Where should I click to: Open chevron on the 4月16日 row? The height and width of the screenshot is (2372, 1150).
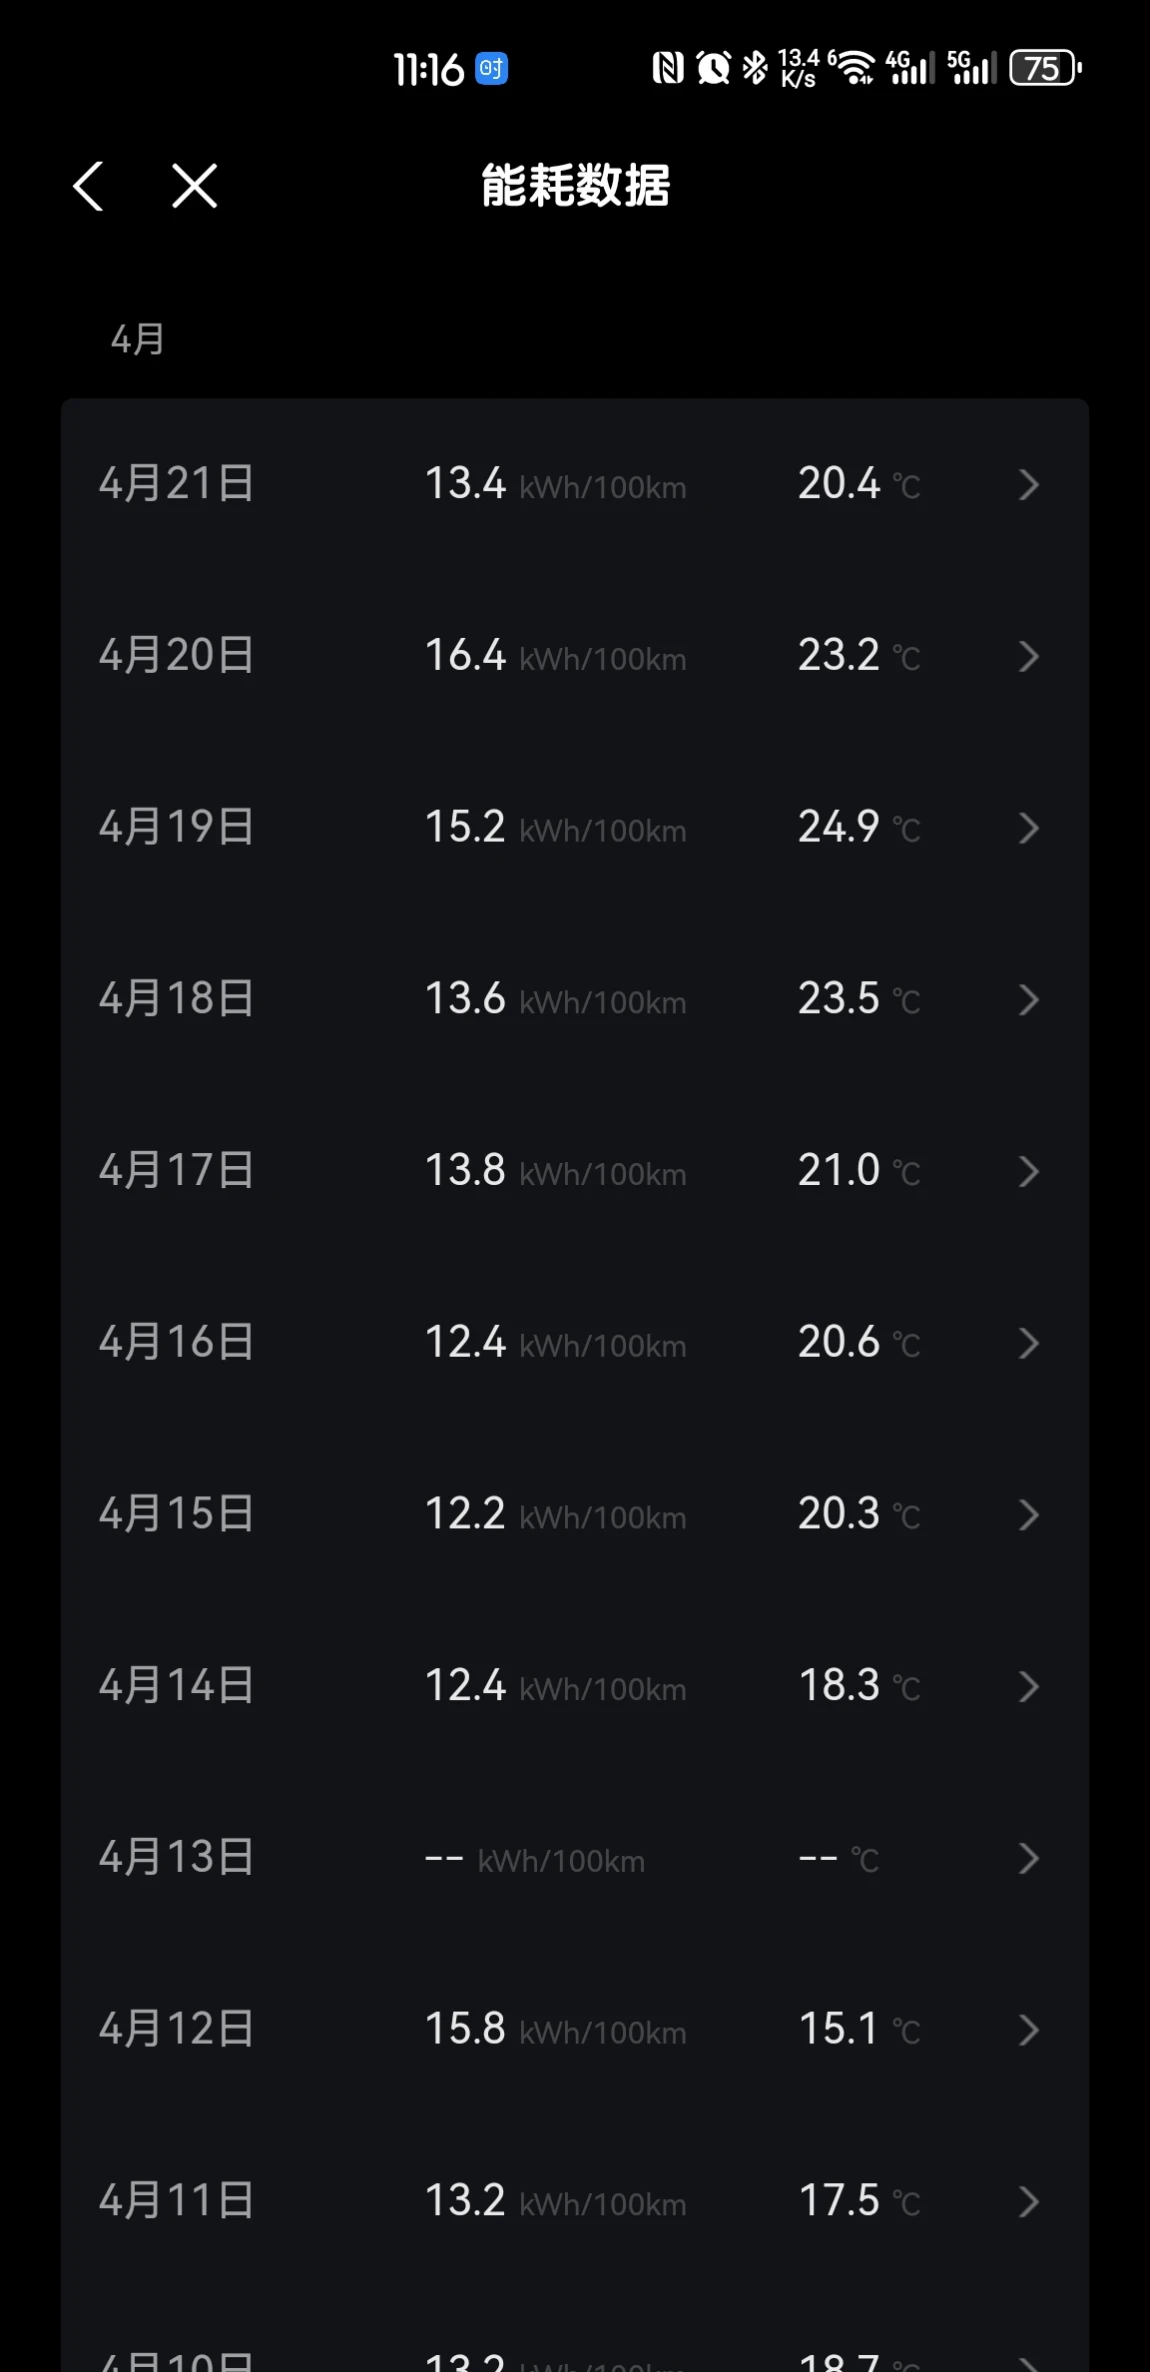tap(1028, 1343)
